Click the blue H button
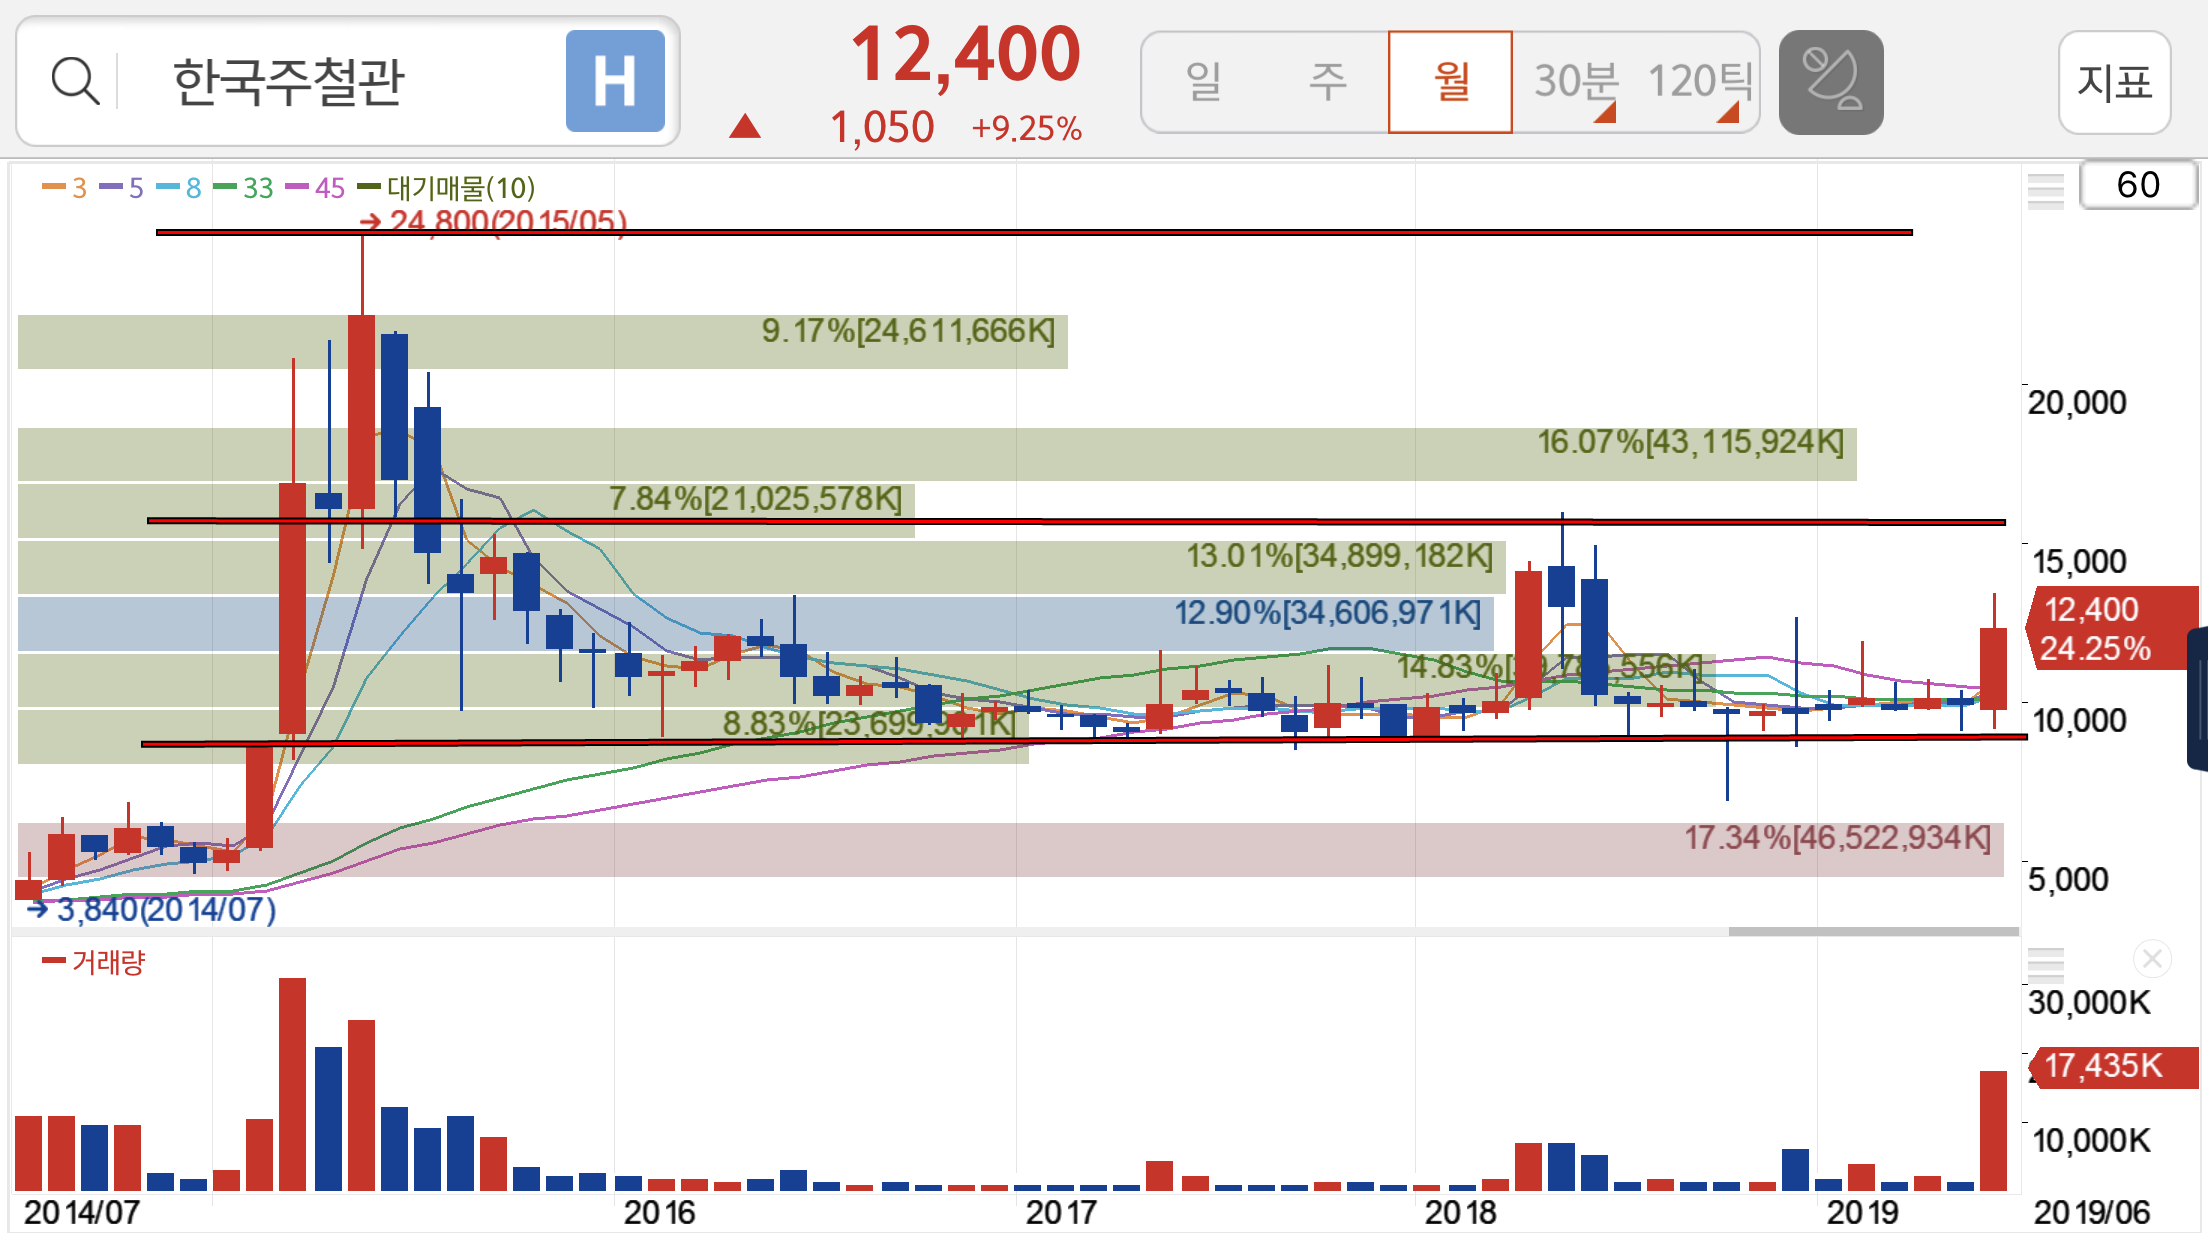The image size is (2208, 1242). 615,81
